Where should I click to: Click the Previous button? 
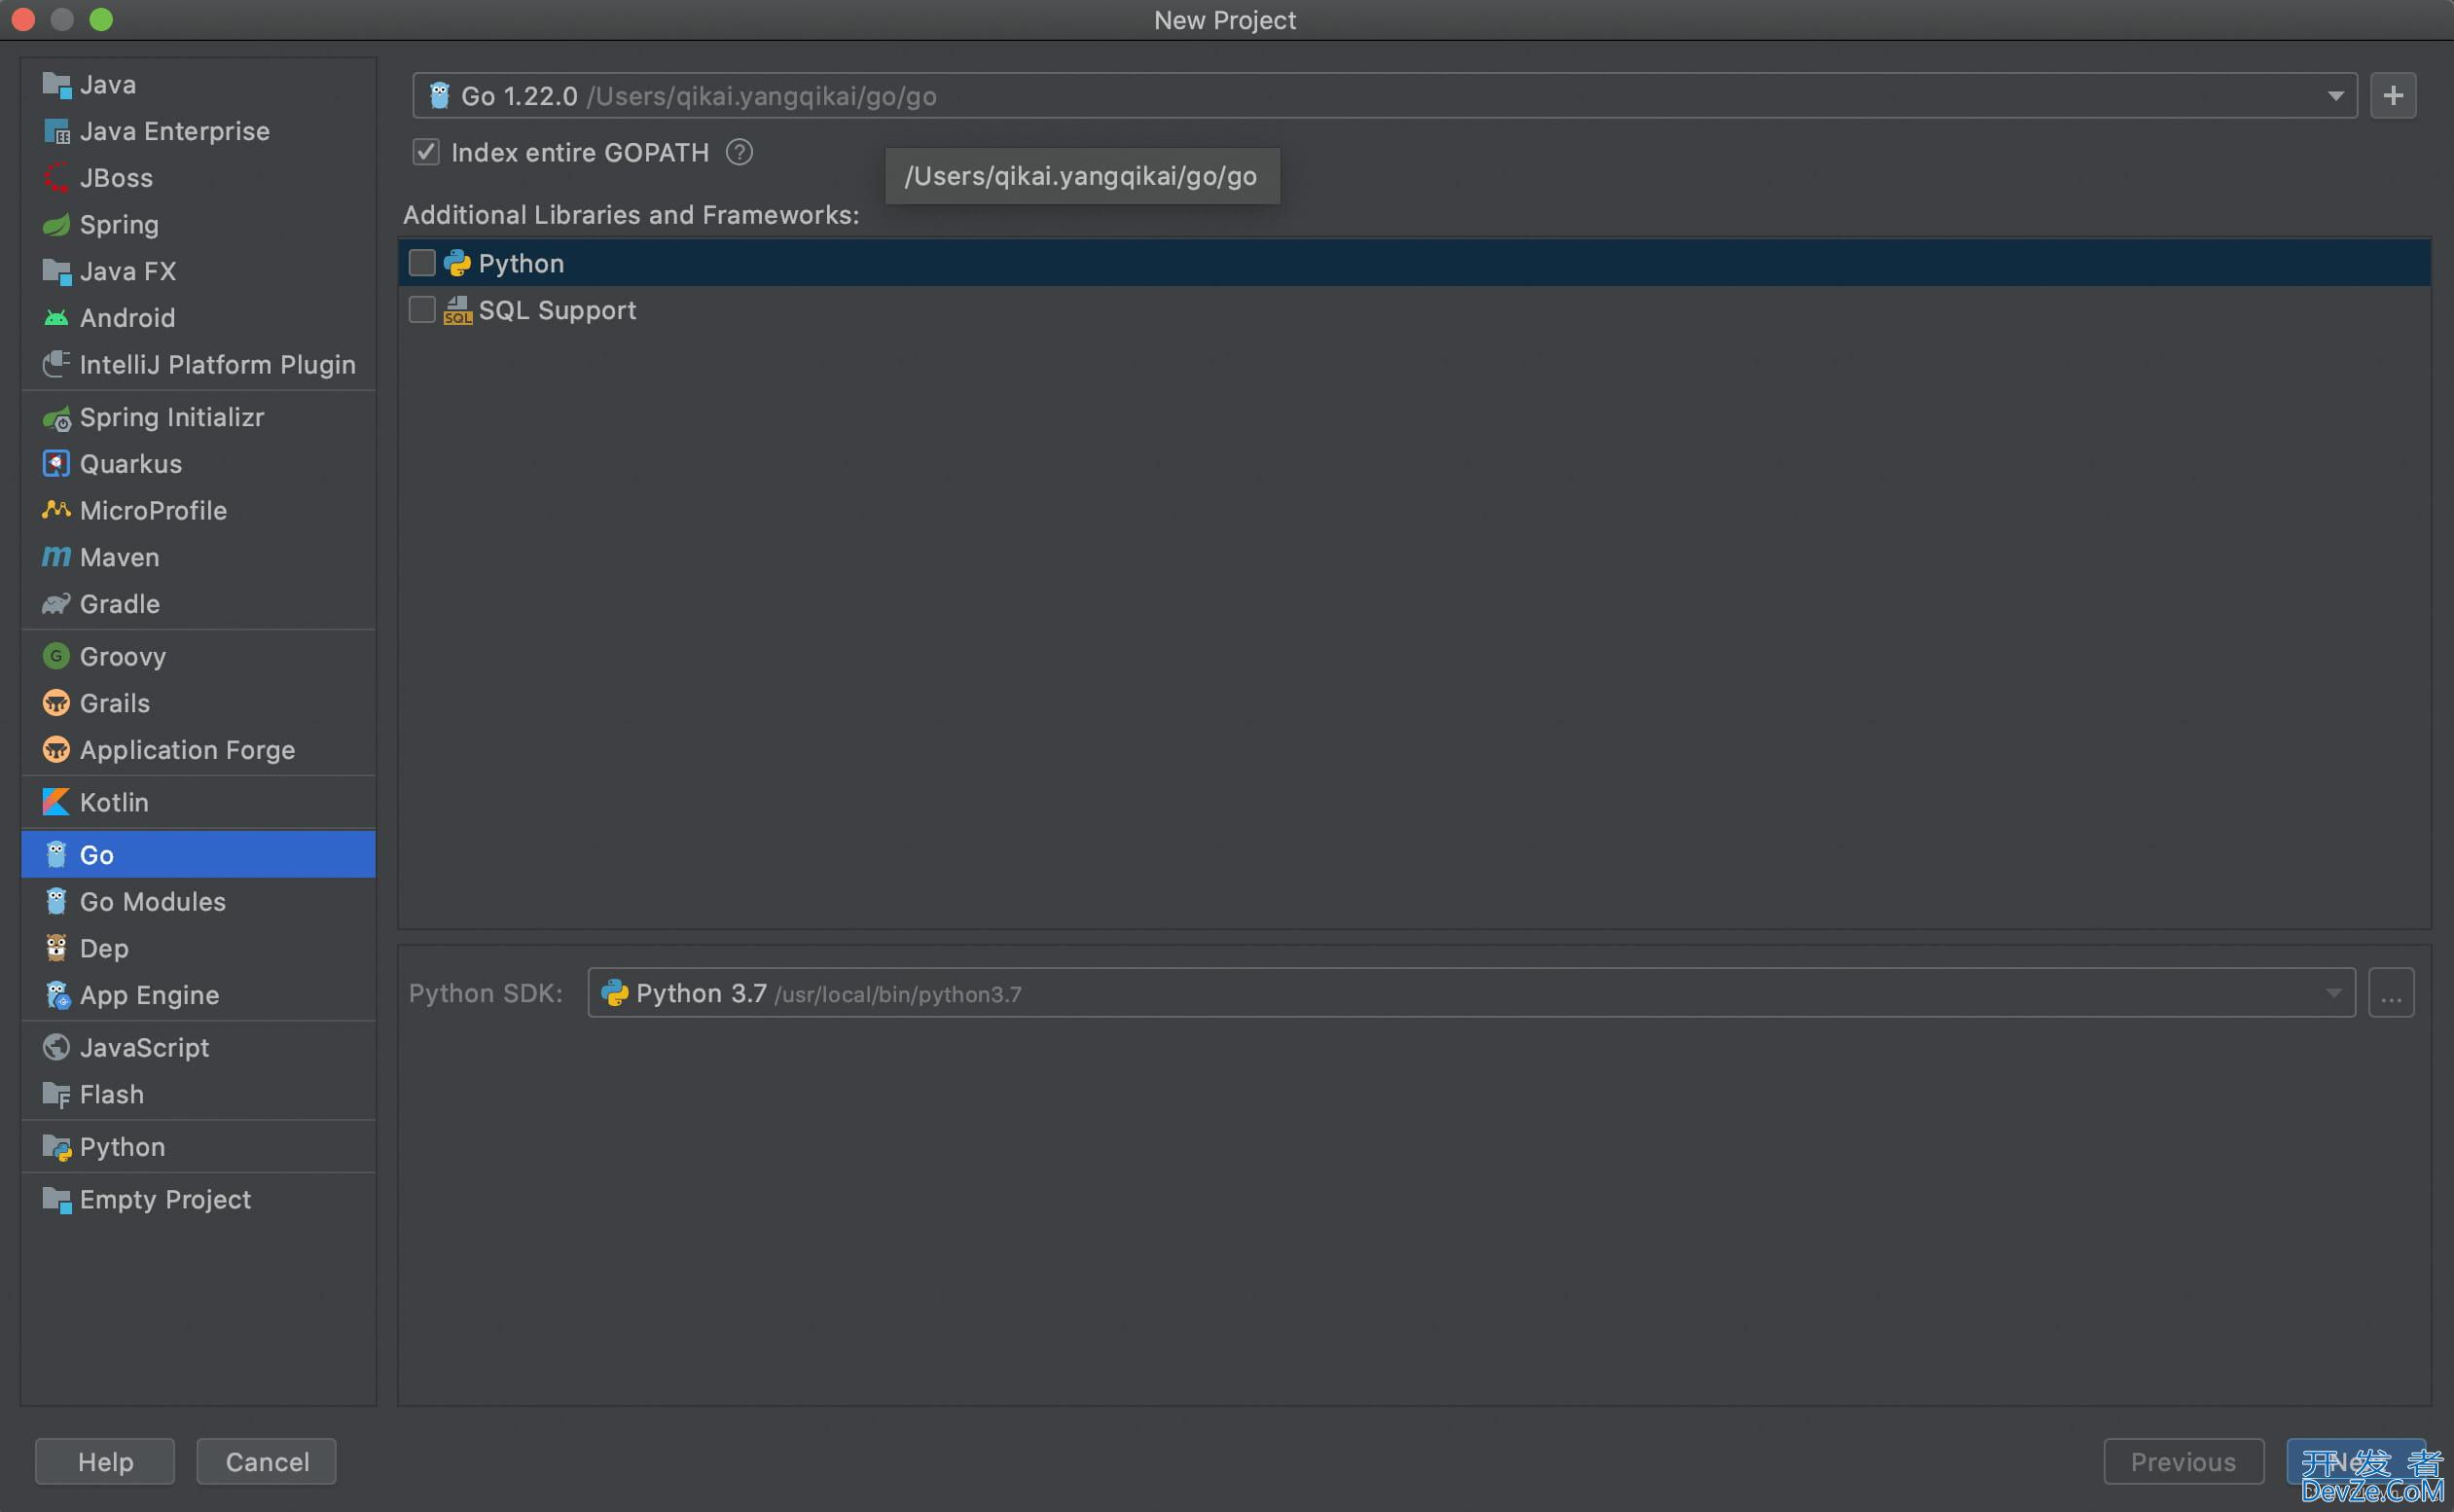click(x=2183, y=1462)
